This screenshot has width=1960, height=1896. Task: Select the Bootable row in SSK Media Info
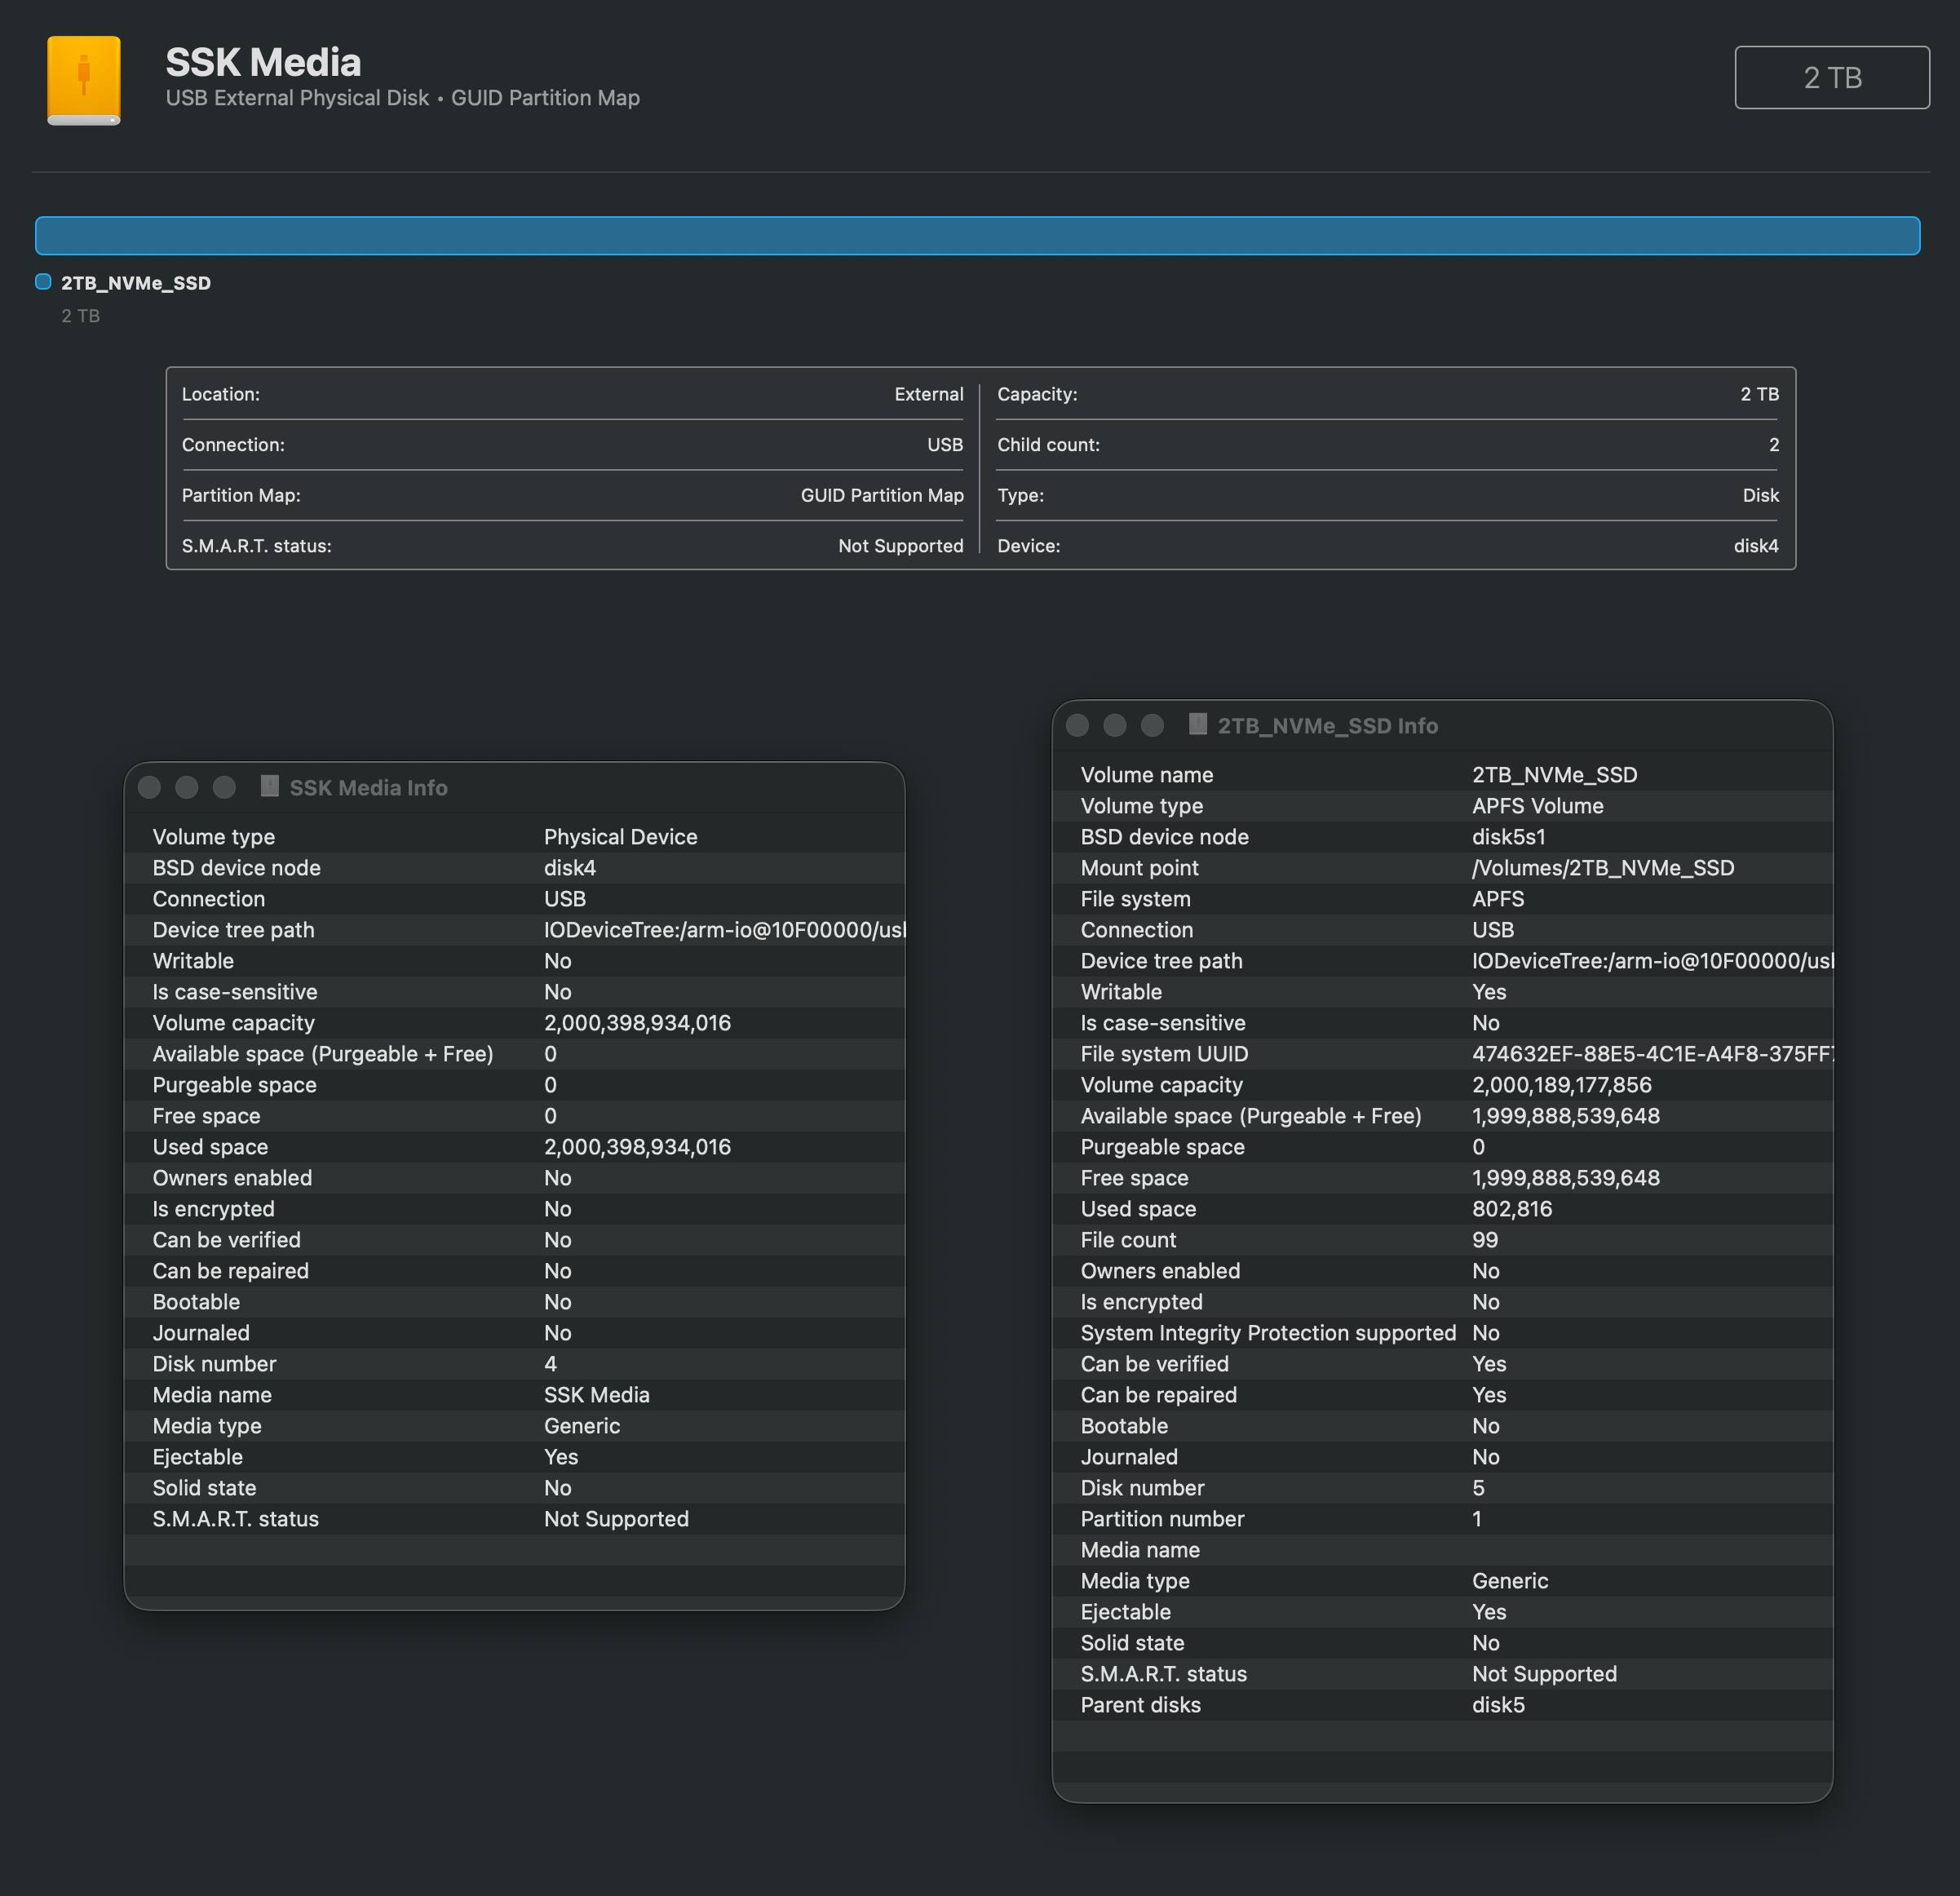tap(514, 1302)
